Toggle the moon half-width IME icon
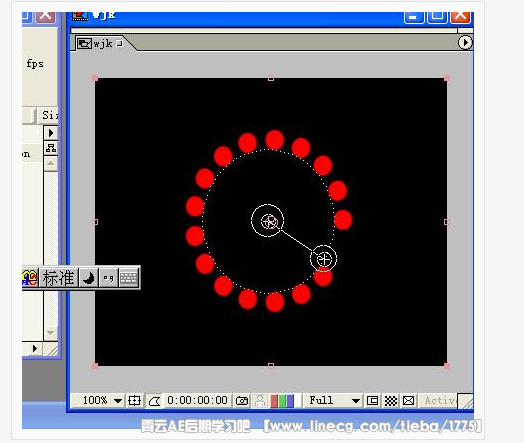Screen dimensions: 524x443 (89, 278)
